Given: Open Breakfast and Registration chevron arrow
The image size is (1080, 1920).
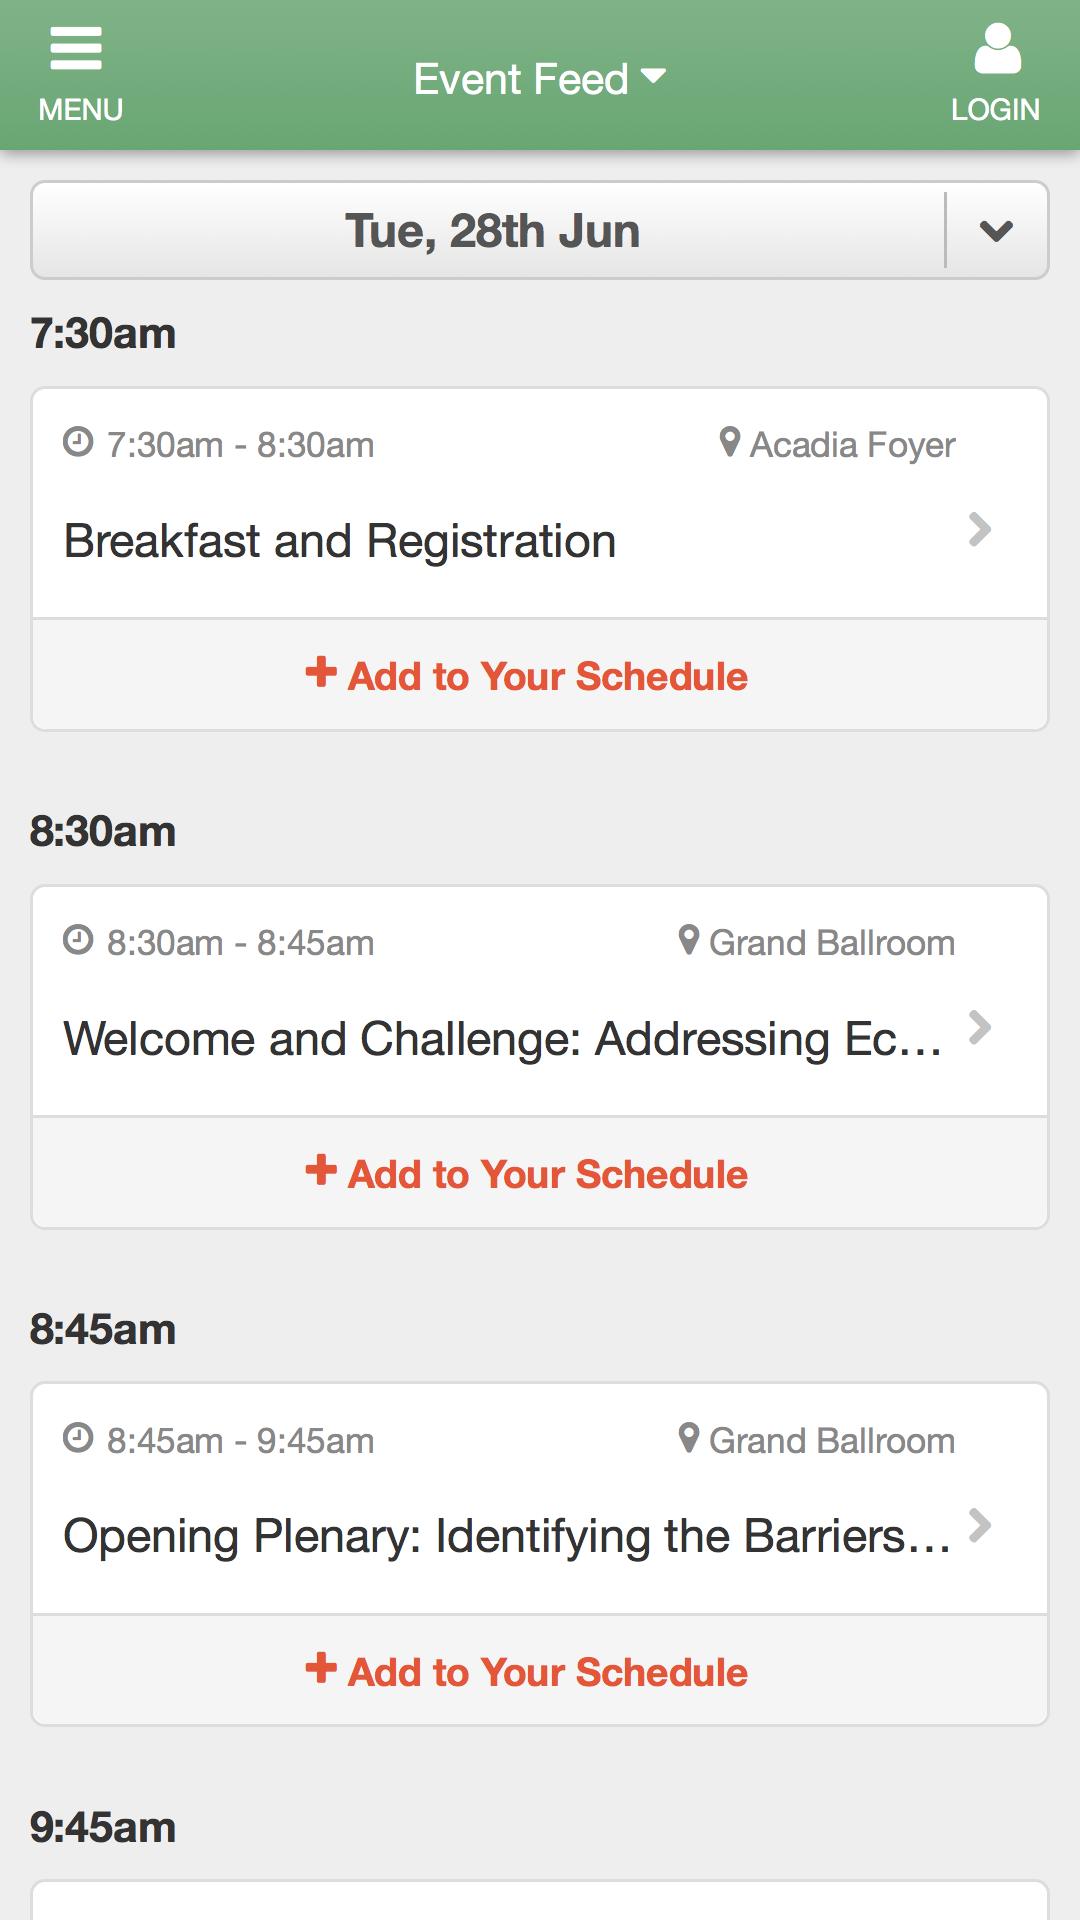Looking at the screenshot, I should coord(980,530).
